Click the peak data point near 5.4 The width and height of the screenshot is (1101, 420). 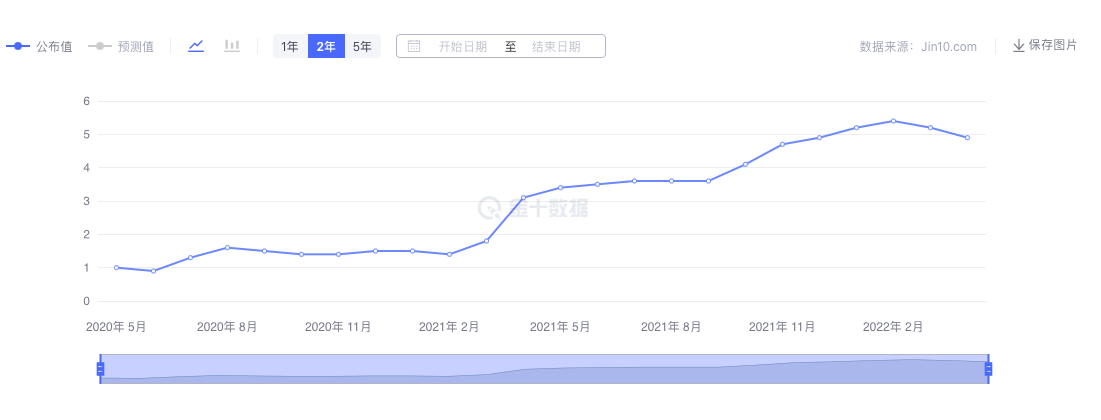click(893, 121)
